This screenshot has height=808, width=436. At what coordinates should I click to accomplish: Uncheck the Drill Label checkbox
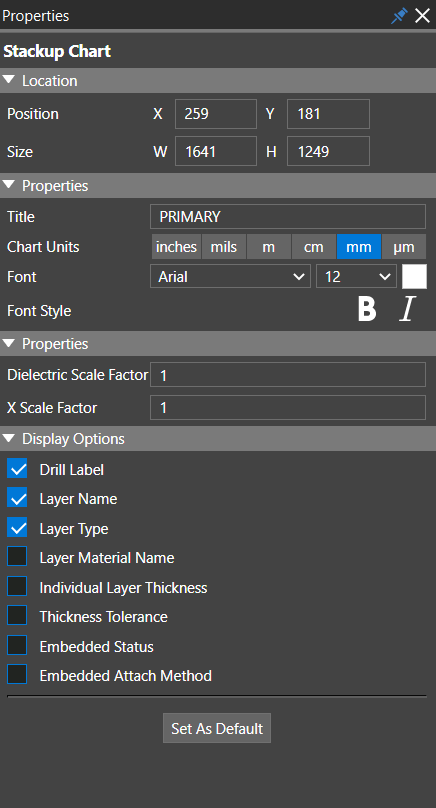point(17,469)
